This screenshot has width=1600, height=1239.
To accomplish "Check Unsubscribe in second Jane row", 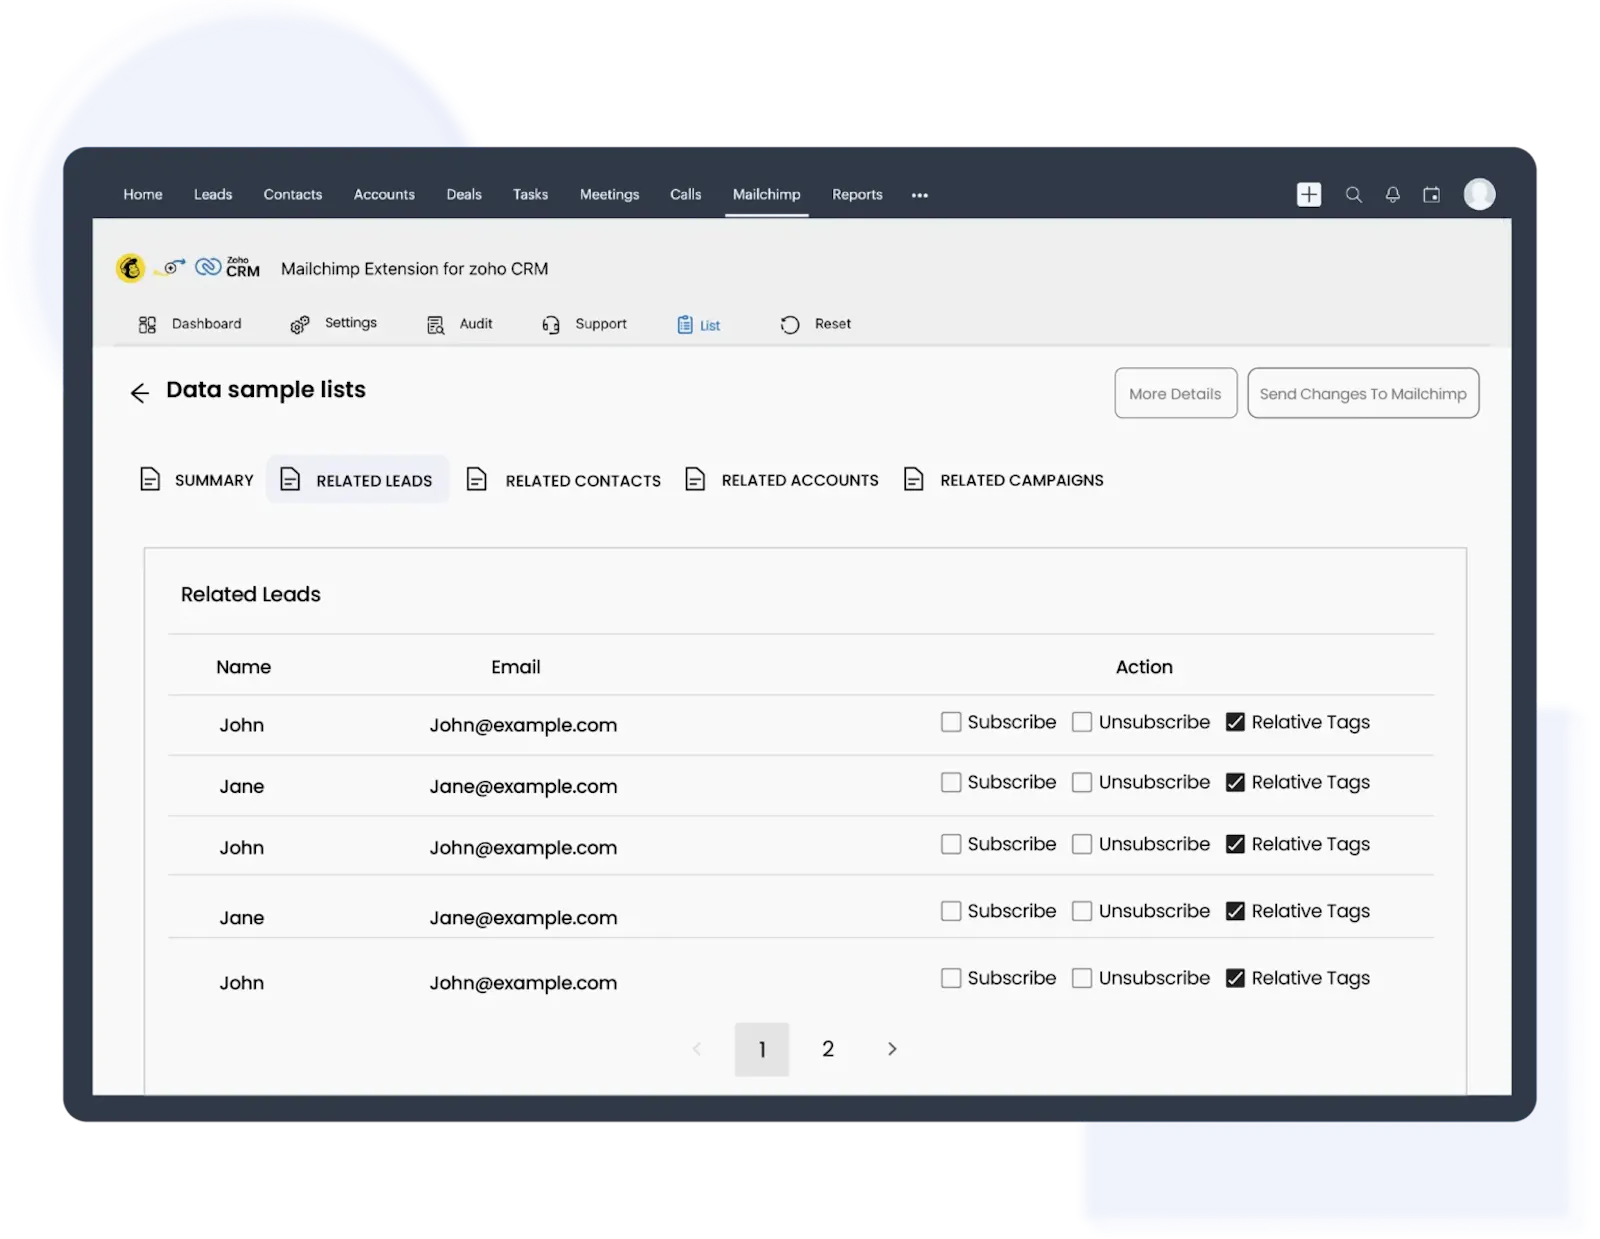I will point(1082,911).
